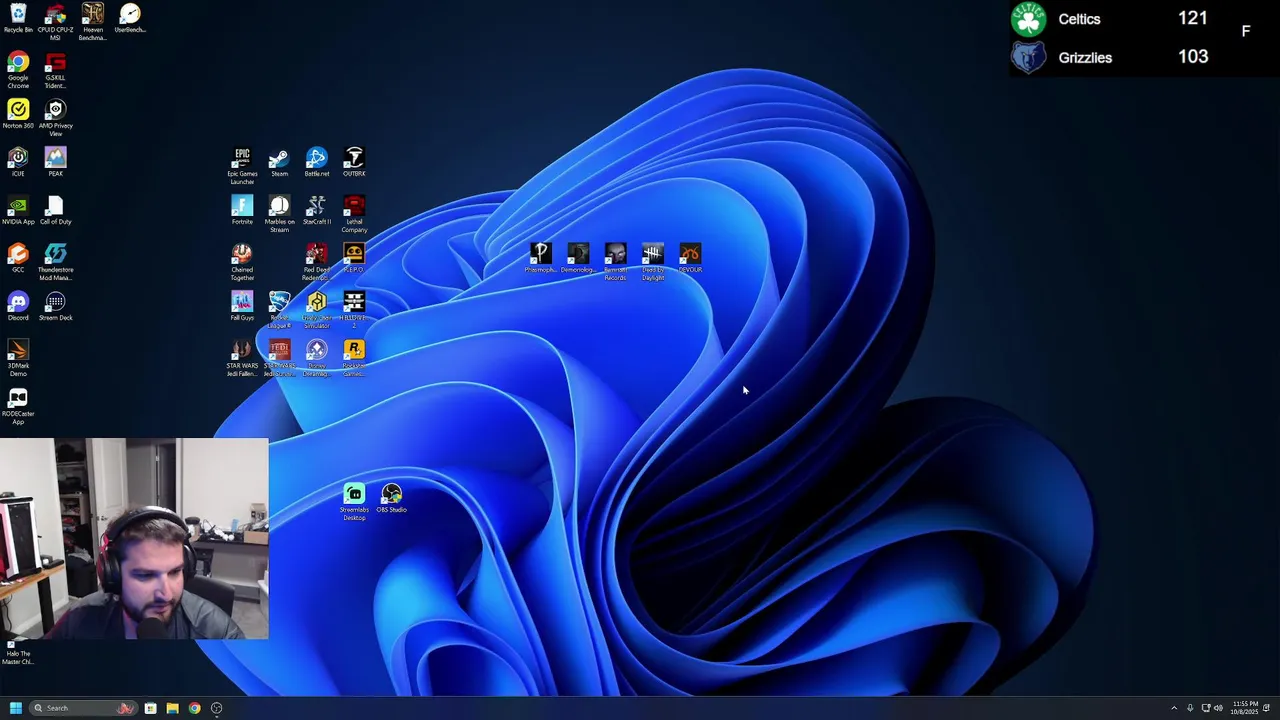Open the Recycle Bin desktop icon
The height and width of the screenshot is (720, 1280).
18,18
